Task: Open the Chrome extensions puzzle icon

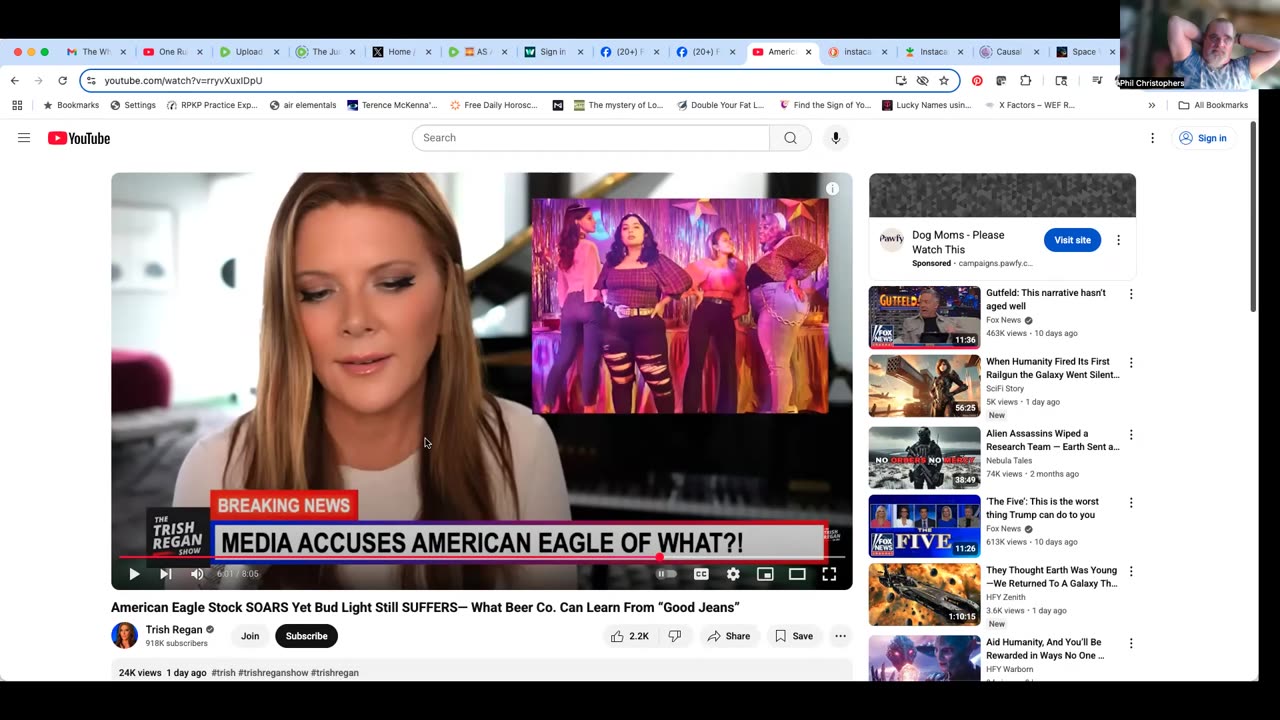Action: tap(1025, 81)
